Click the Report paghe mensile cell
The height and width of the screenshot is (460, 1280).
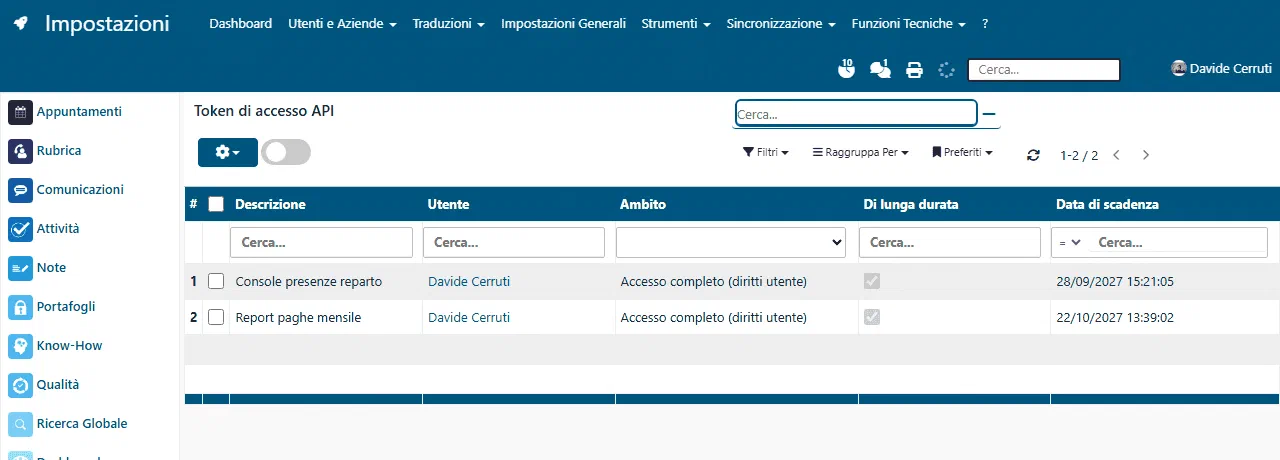coord(326,318)
